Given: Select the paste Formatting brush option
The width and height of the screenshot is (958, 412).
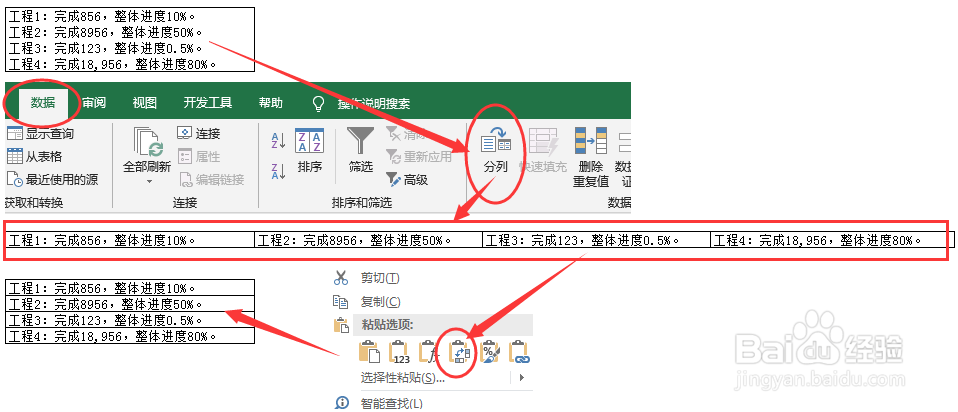Looking at the screenshot, I should tap(489, 351).
